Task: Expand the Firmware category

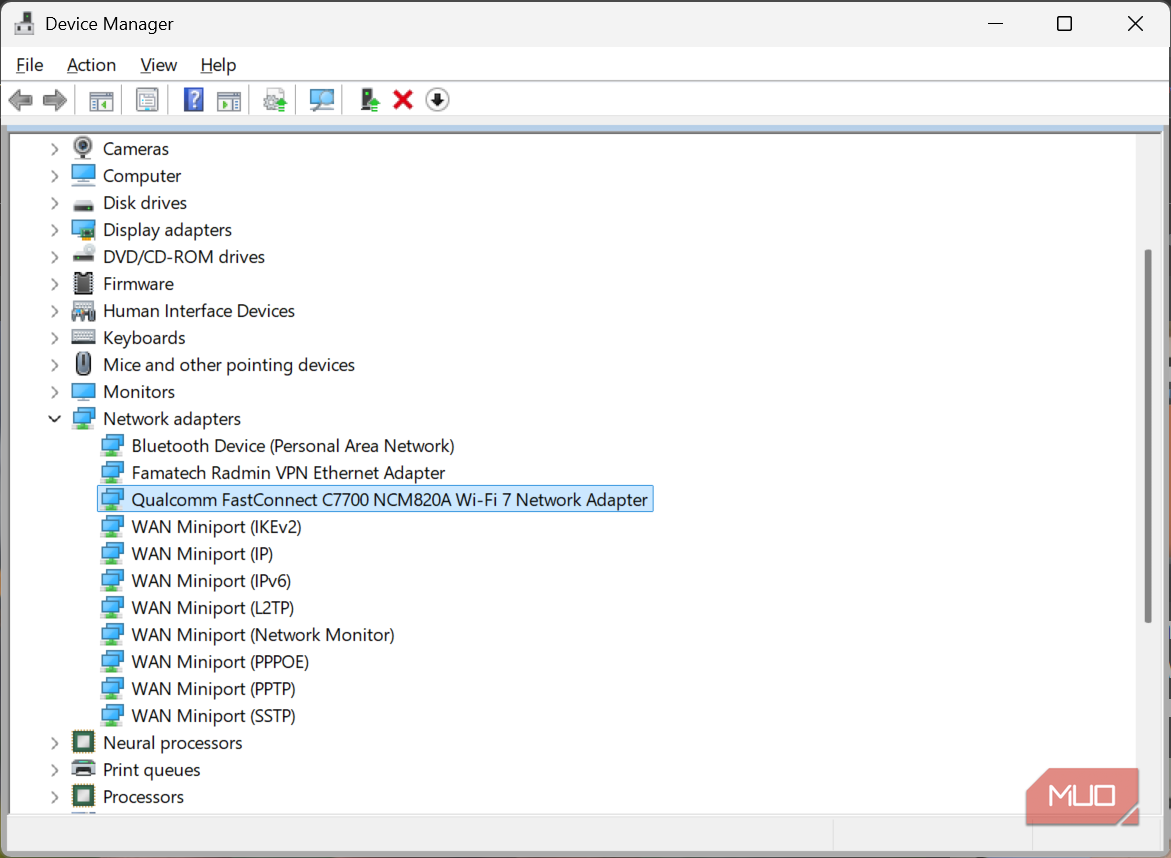Action: point(54,285)
